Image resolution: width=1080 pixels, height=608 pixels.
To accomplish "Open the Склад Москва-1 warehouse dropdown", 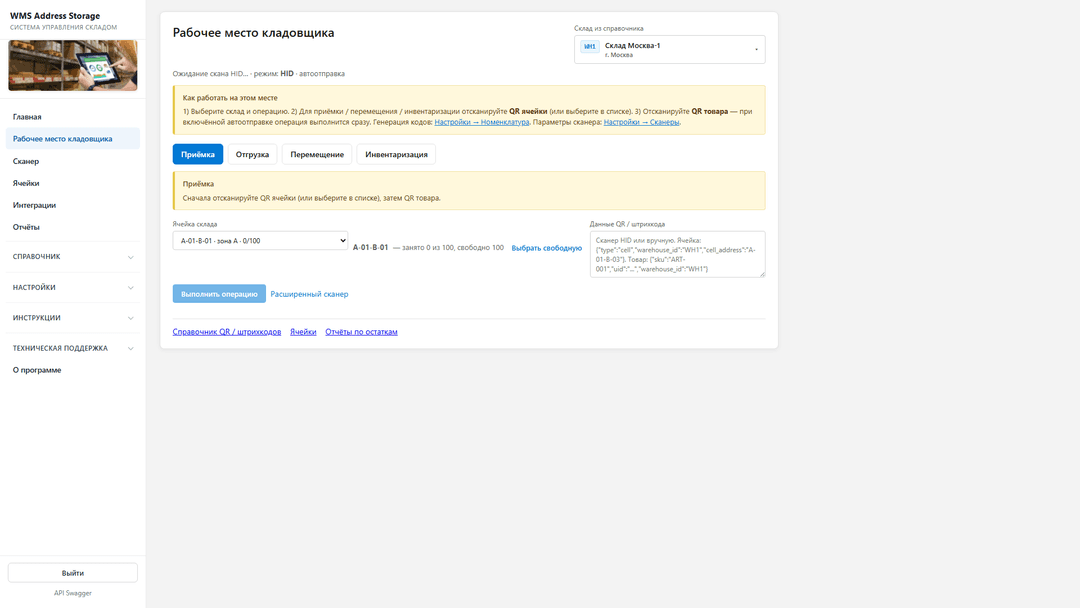I will [669, 50].
